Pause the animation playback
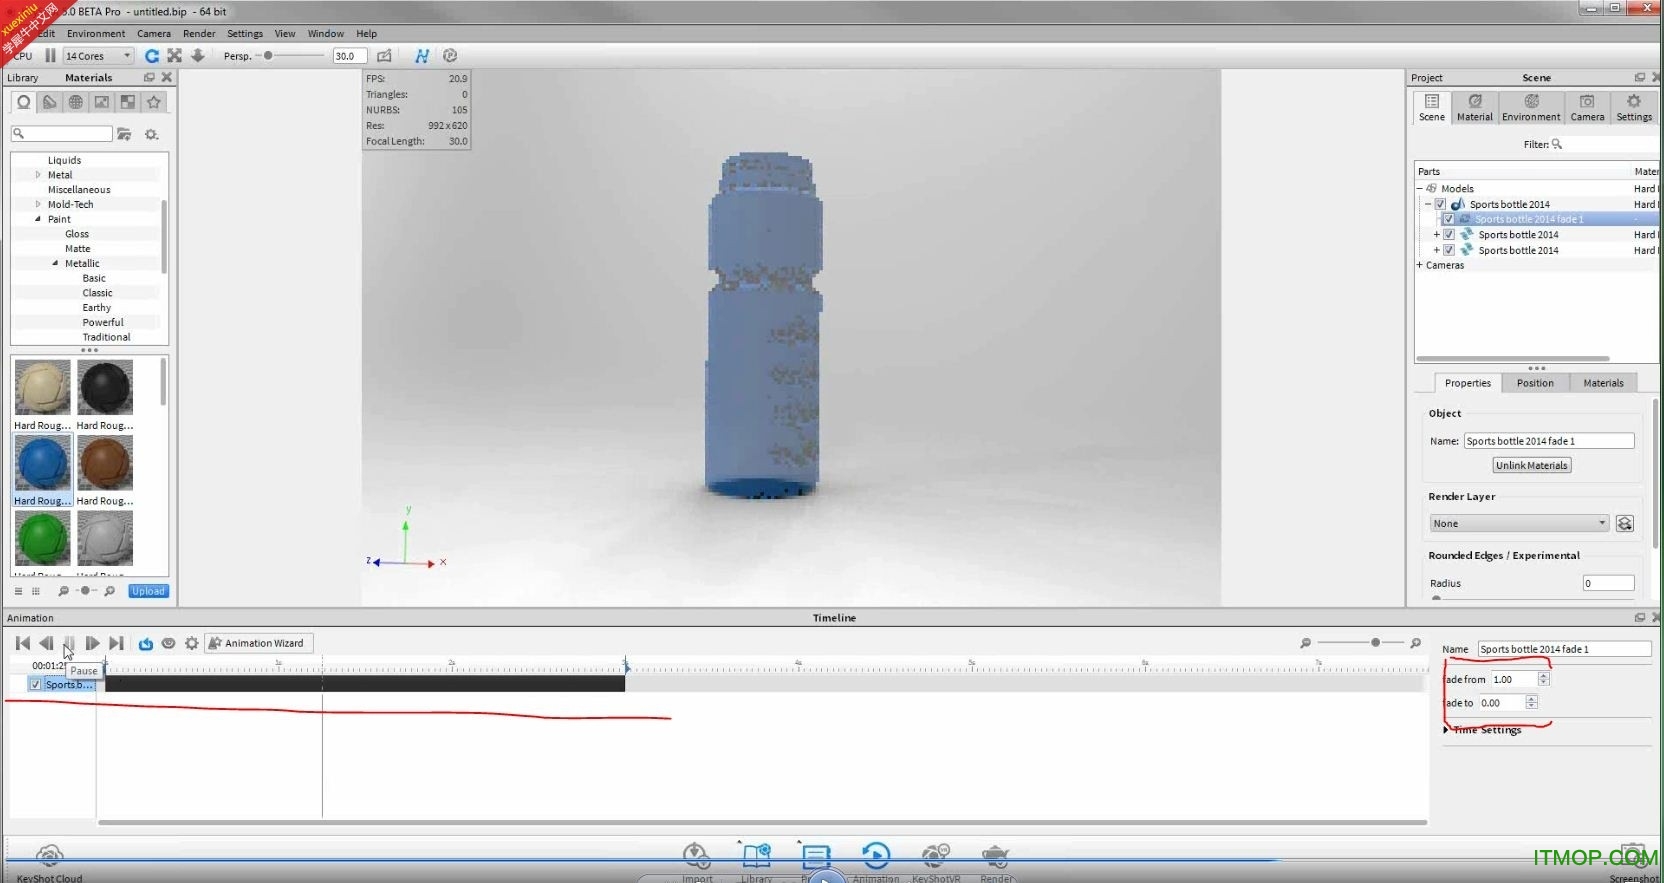 tap(69, 643)
